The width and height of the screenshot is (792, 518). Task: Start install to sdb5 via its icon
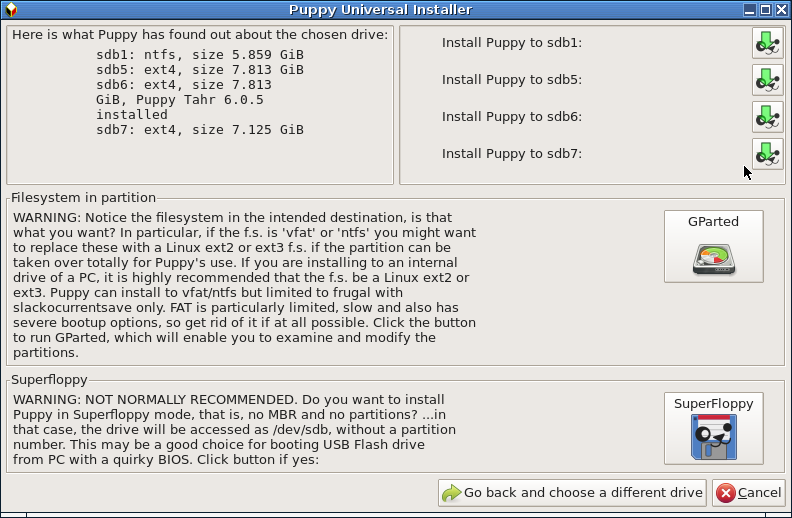click(767, 80)
